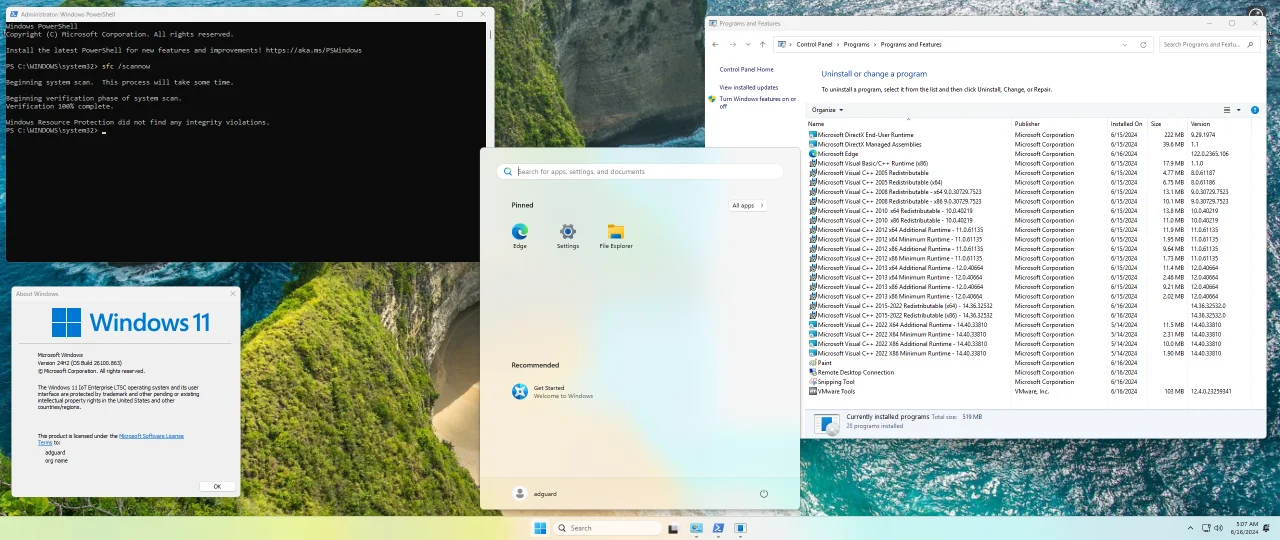Go forward in Programs and Features

(x=733, y=45)
